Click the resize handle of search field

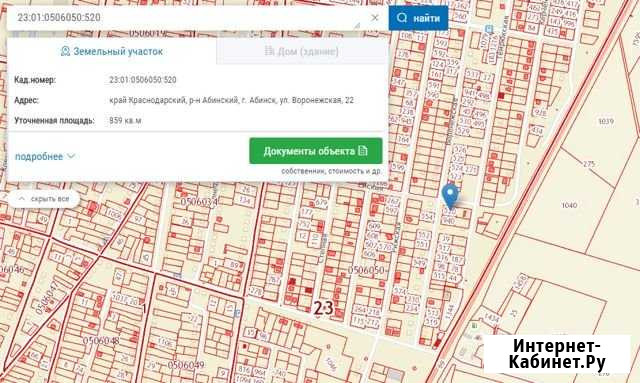[x=357, y=25]
